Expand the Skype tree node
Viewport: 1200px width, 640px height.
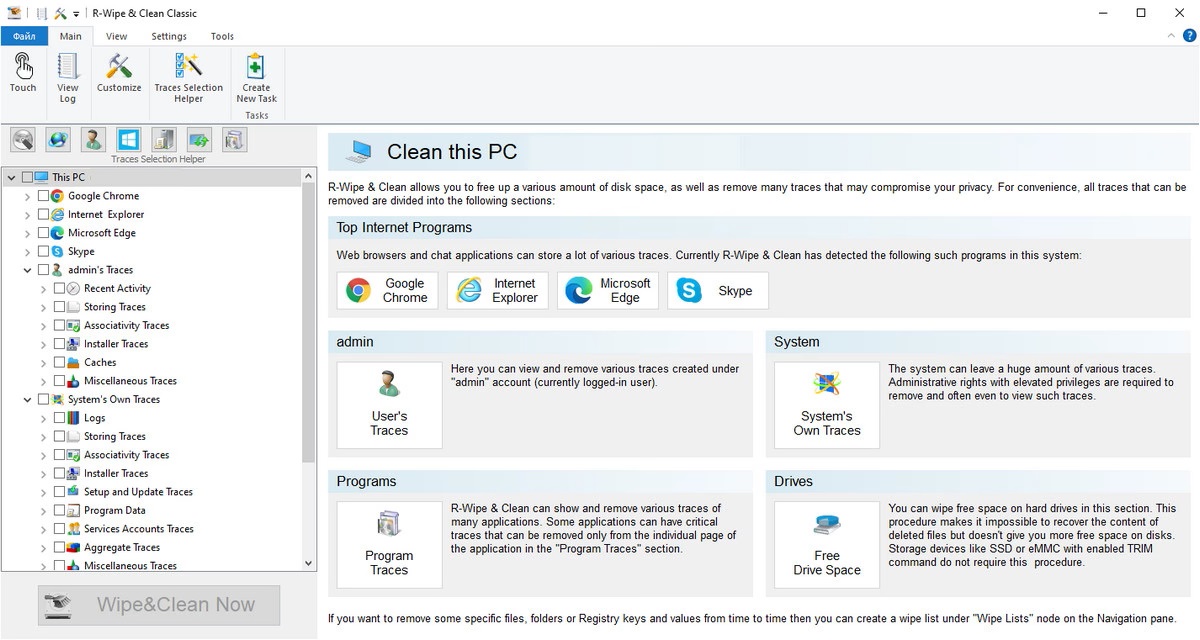coord(27,251)
